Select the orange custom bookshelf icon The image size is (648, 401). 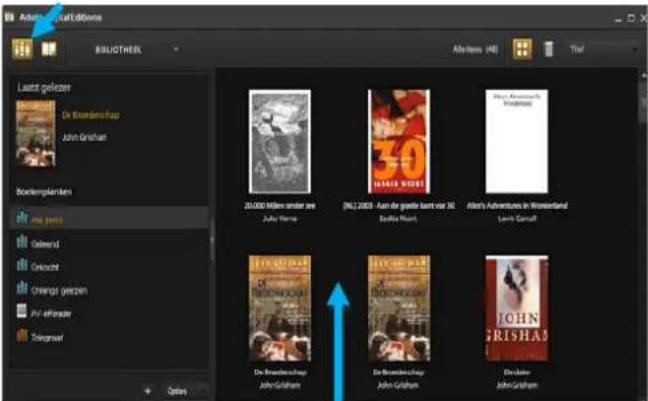click(22, 336)
